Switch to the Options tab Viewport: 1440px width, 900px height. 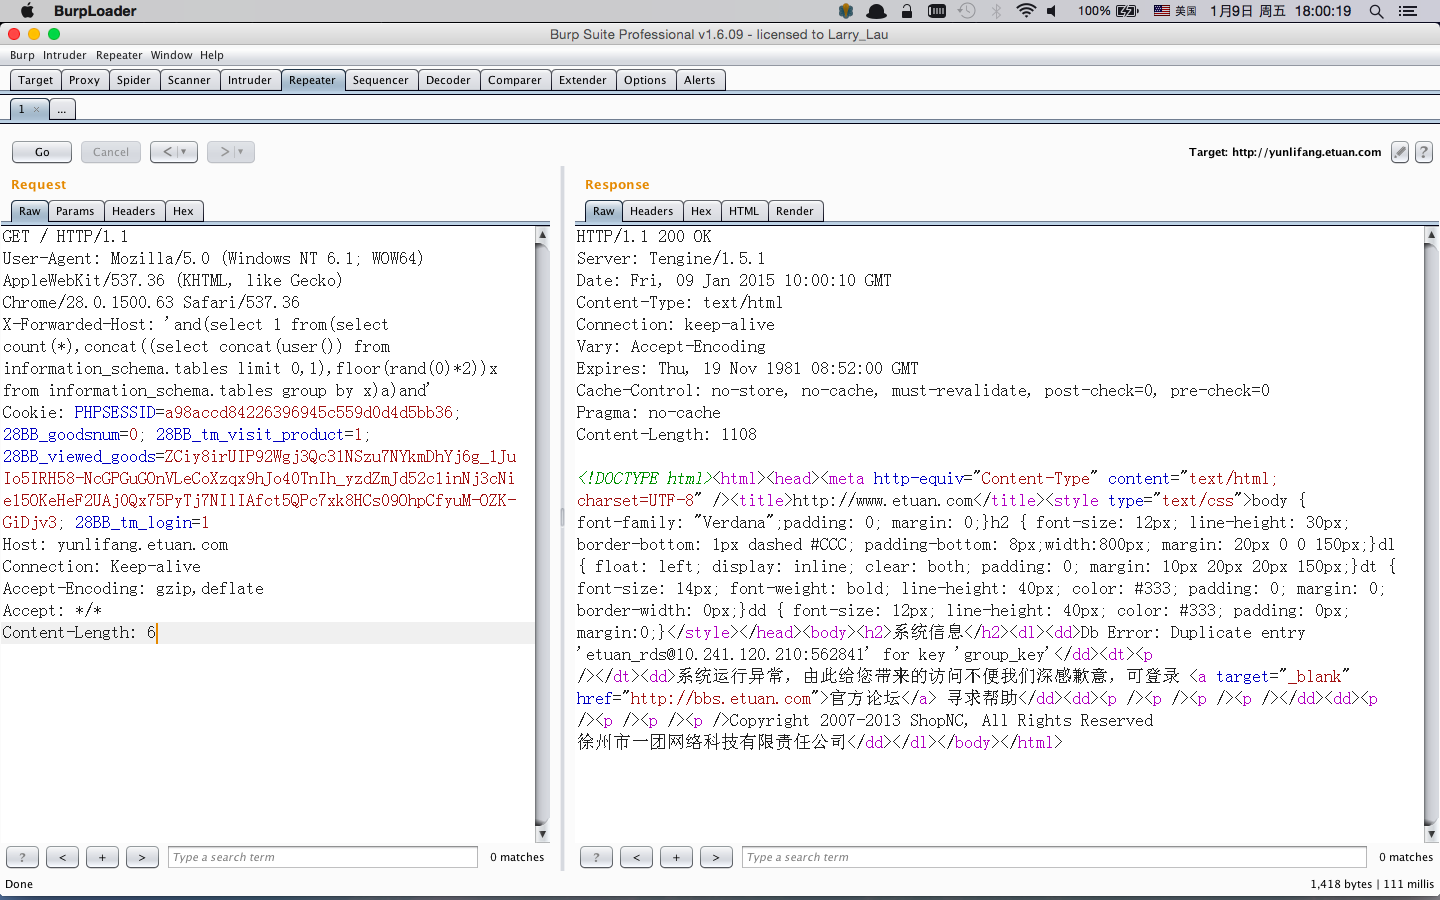tap(645, 80)
